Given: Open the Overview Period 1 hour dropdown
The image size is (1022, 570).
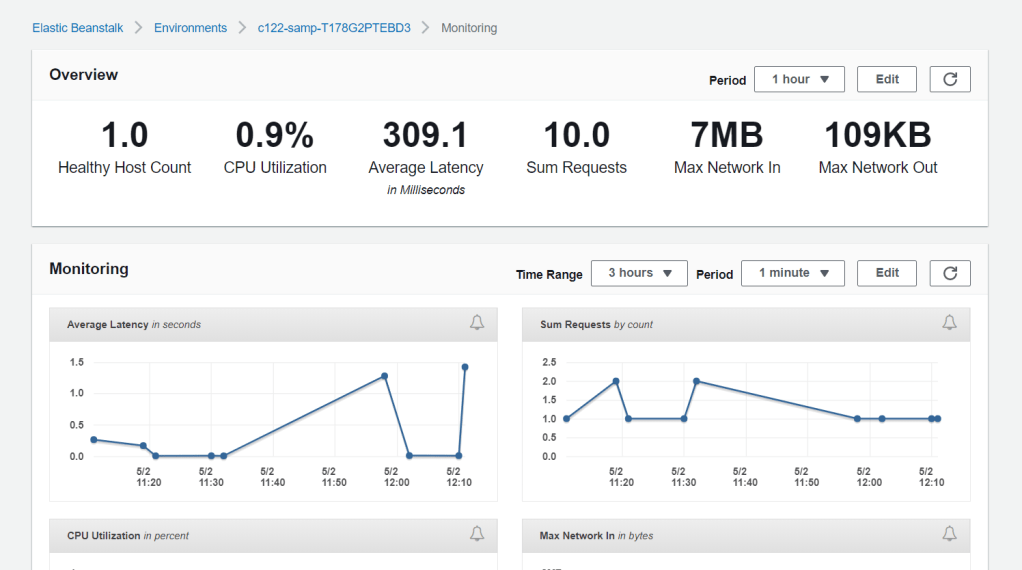Looking at the screenshot, I should (x=799, y=80).
